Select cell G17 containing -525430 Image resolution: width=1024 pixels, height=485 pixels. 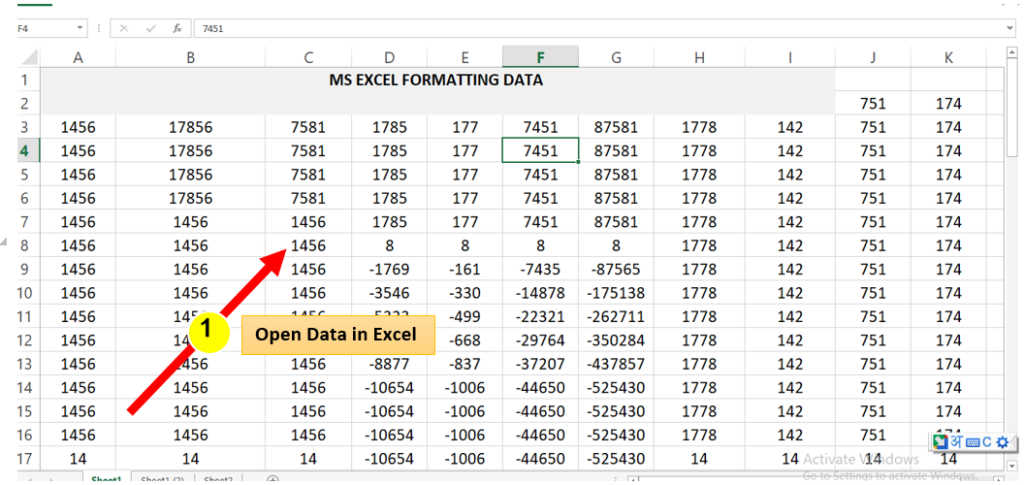616,458
